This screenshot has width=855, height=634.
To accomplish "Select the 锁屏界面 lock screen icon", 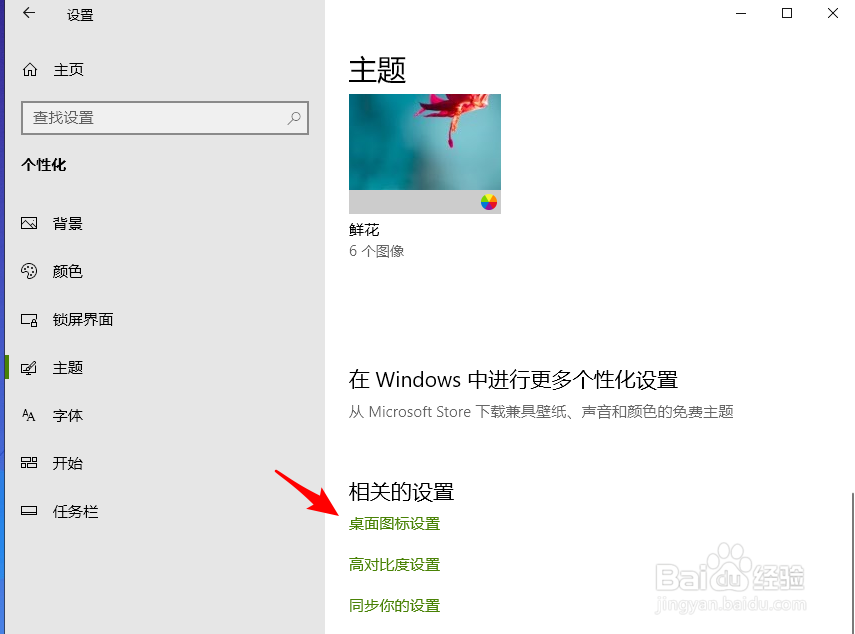I will coord(29,319).
